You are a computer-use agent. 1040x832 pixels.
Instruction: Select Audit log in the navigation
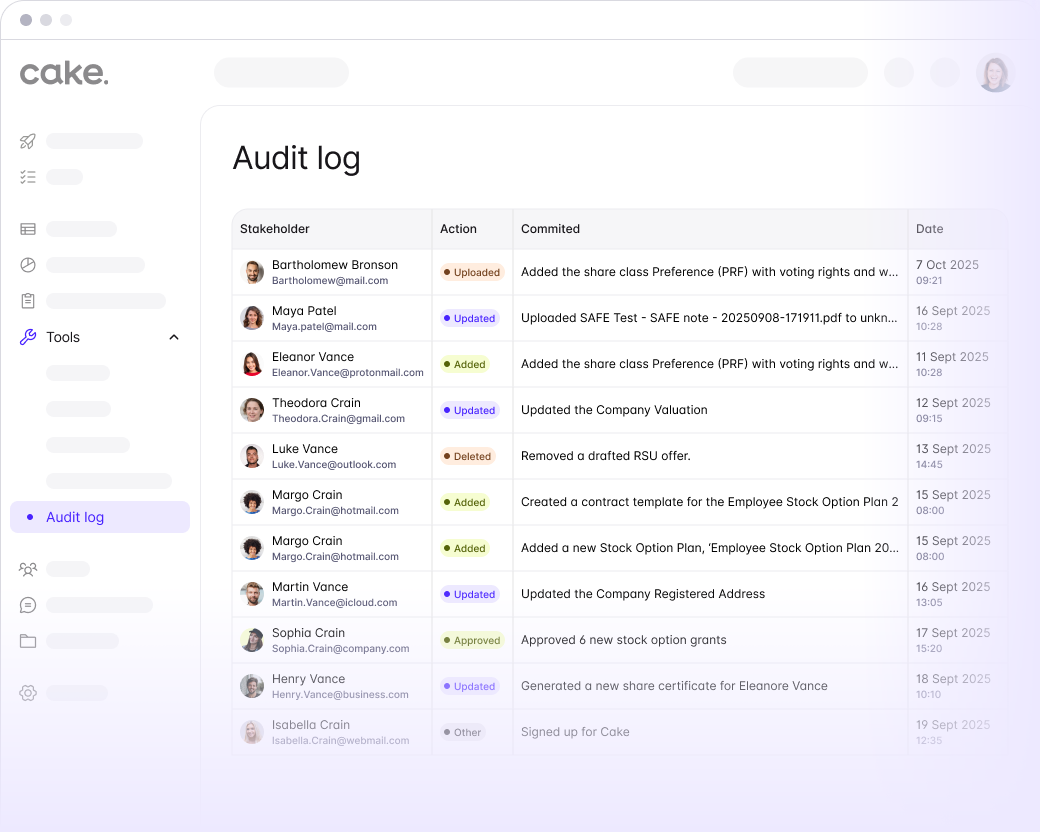point(76,517)
